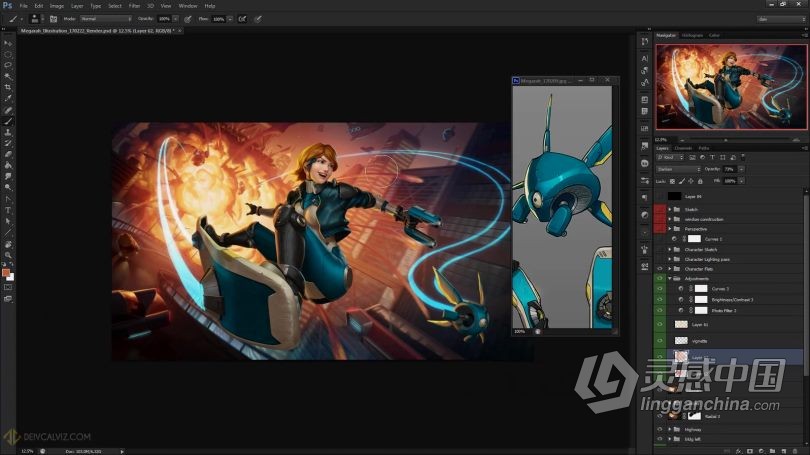Screen dimensions: 810x455
Task: Toggle the Brush panel from options bar
Action: coord(53,19)
